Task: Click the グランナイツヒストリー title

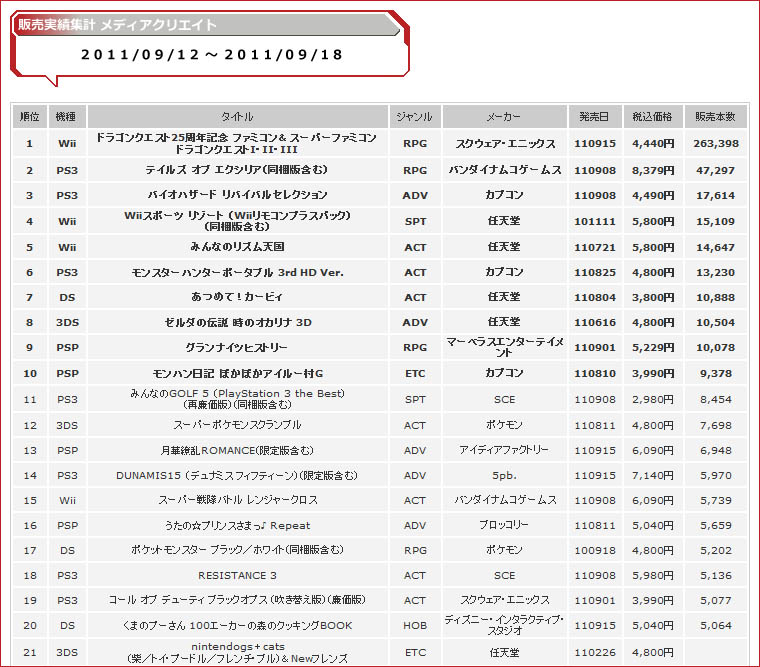Action: click(237, 348)
